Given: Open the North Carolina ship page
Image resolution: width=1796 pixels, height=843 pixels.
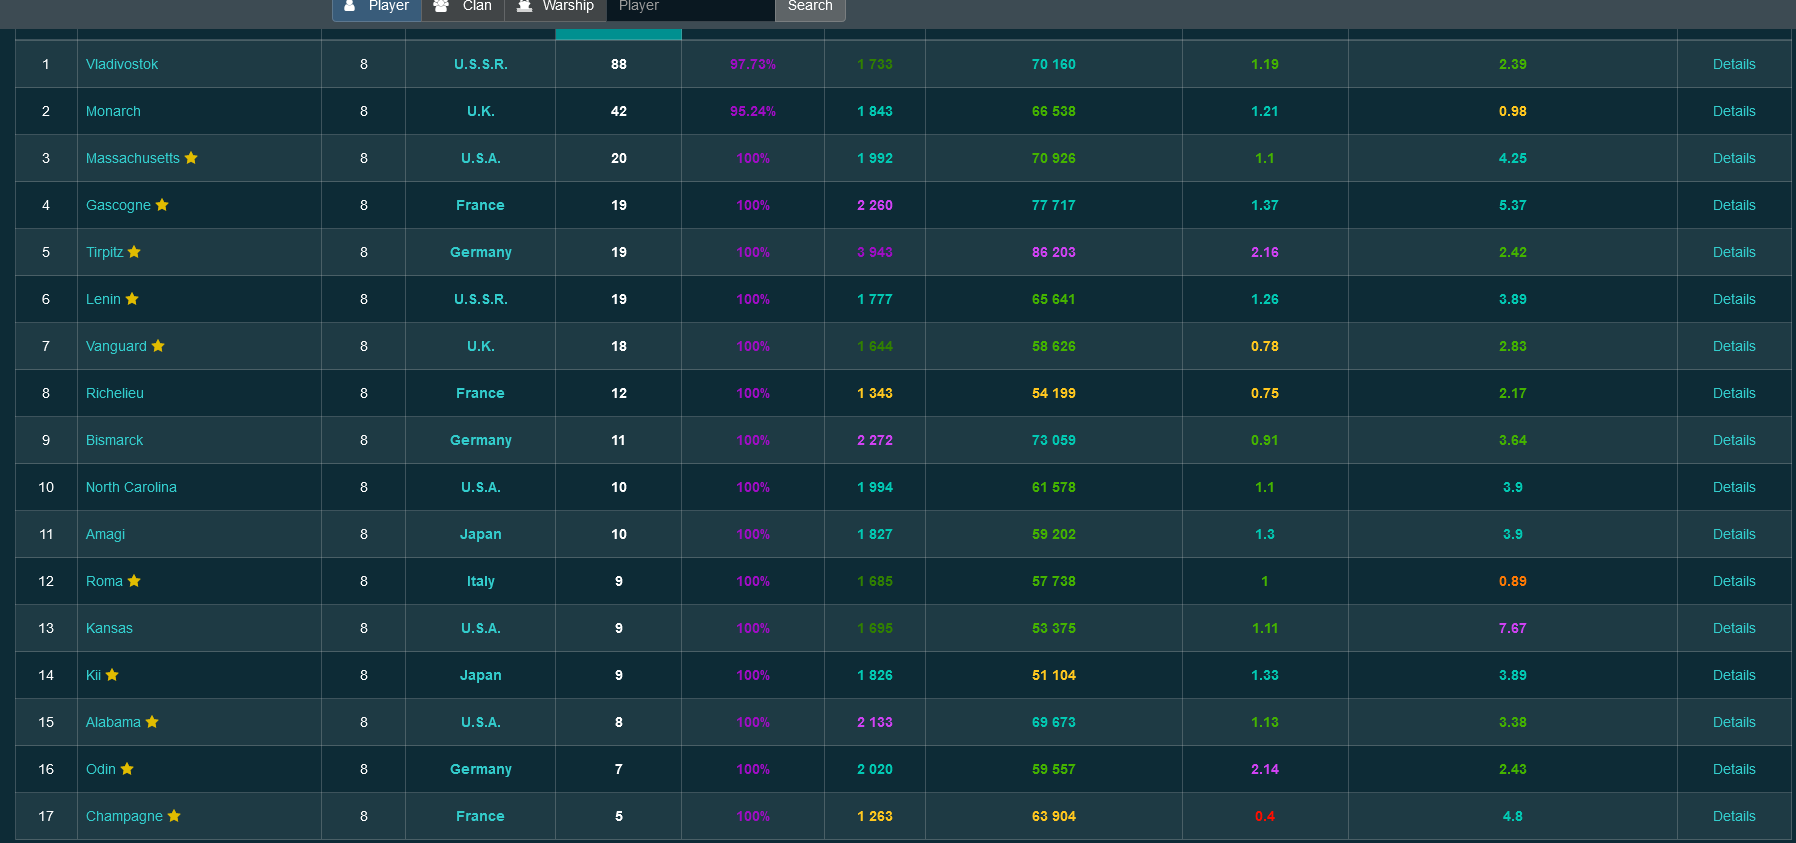Looking at the screenshot, I should [x=131, y=487].
